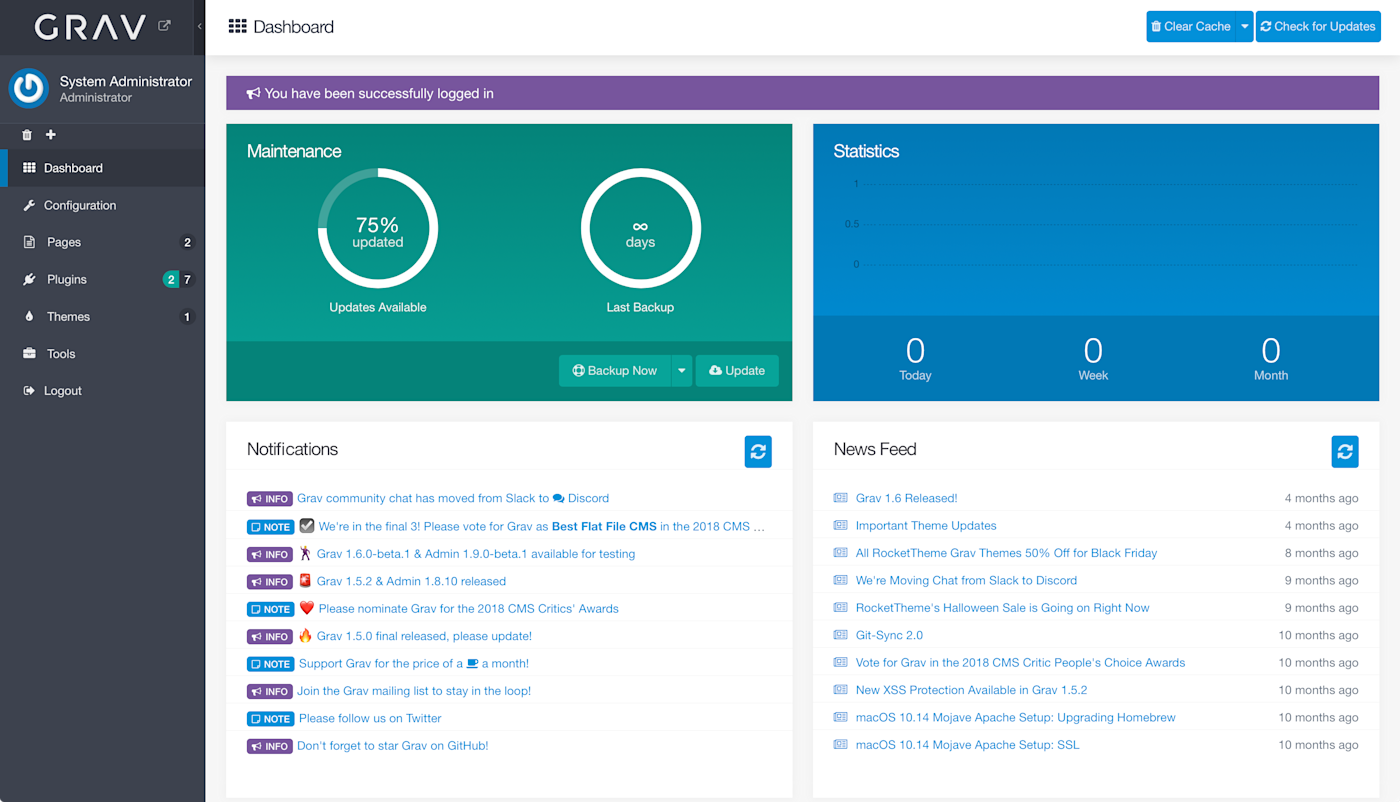Click the Last Backup days ring
The height and width of the screenshot is (802, 1400).
point(641,229)
